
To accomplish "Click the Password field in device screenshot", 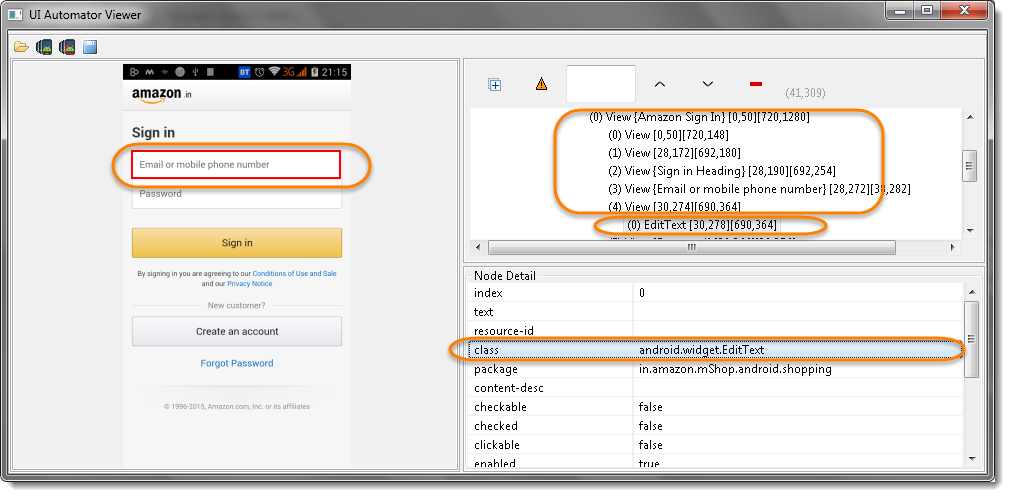I will (236, 194).
